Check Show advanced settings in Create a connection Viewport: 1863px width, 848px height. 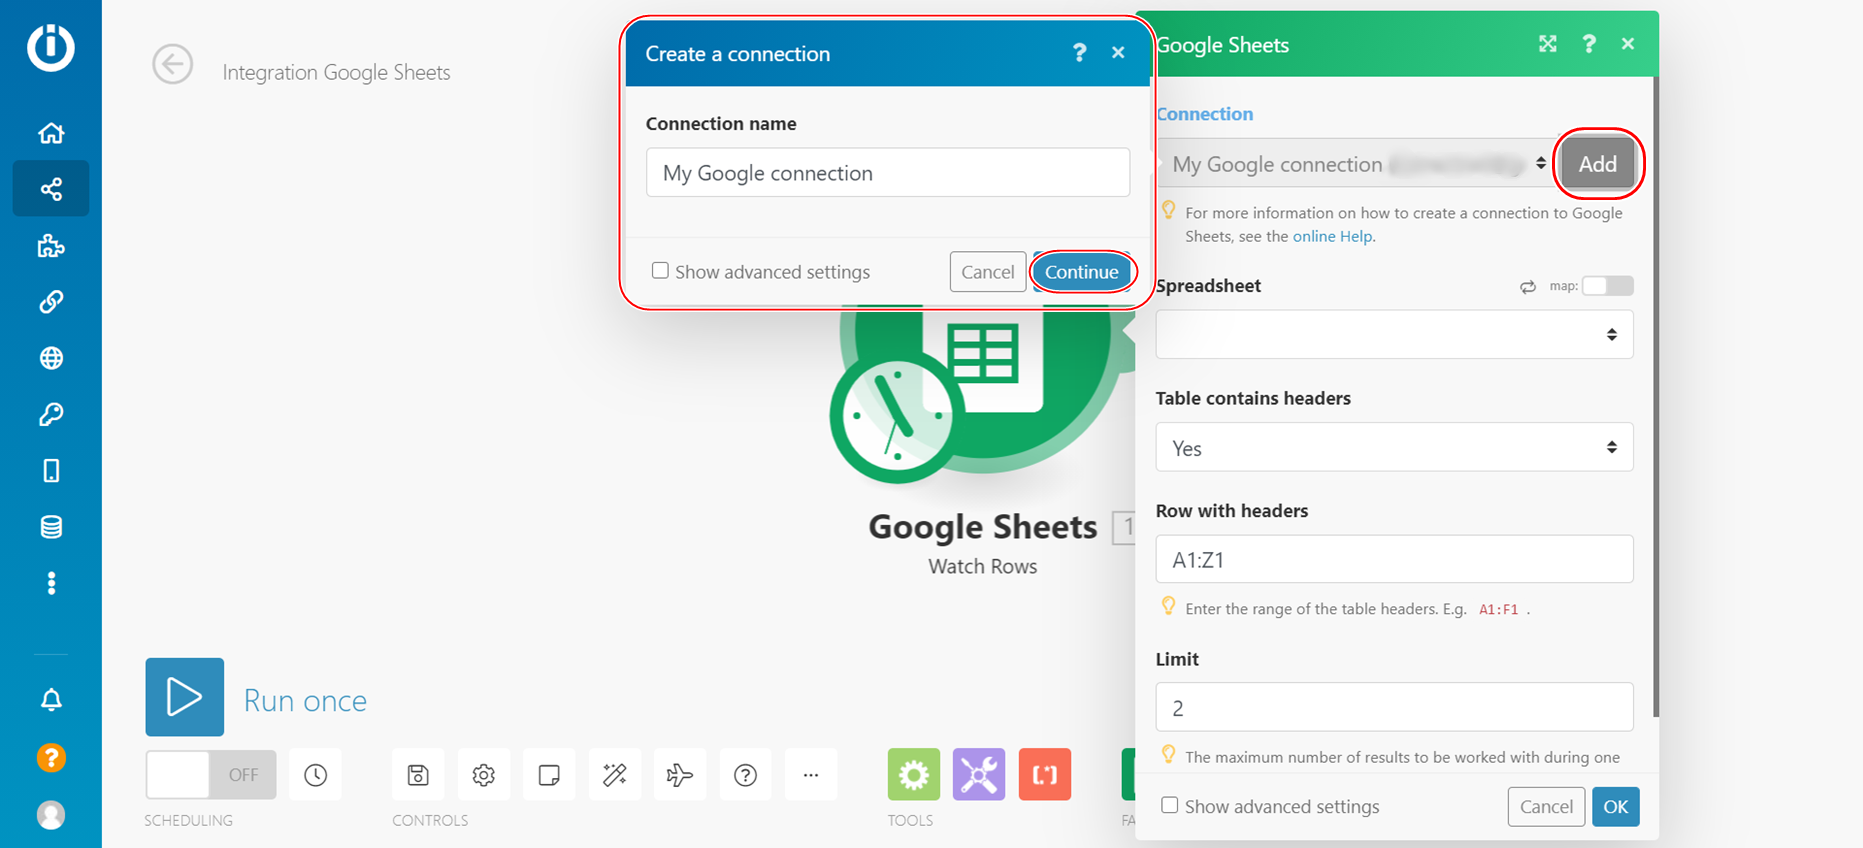point(660,271)
